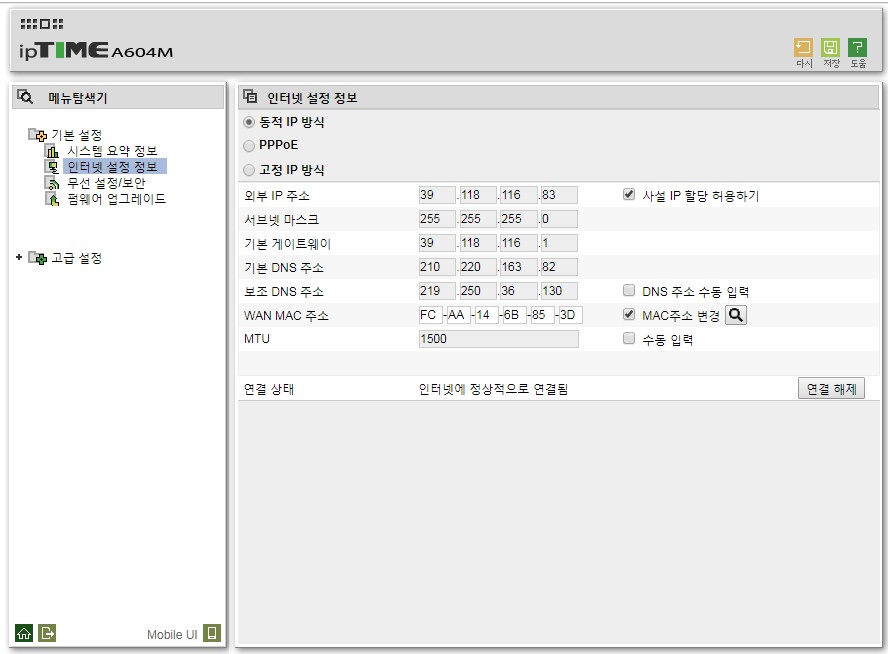This screenshot has width=888, height=654.
Task: Click the ipTIME A604M logo
Action: pos(96,52)
